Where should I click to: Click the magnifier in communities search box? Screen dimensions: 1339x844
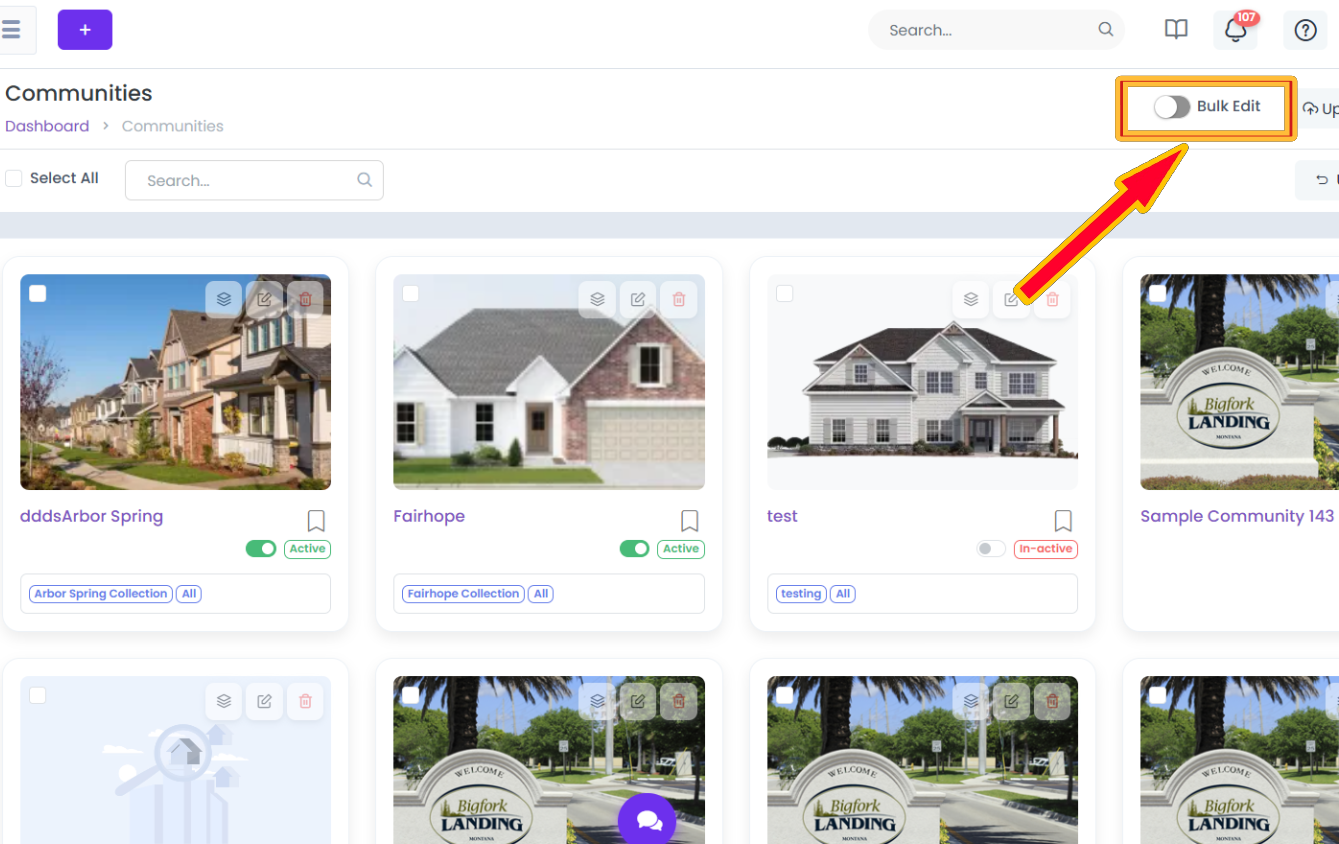pyautogui.click(x=364, y=180)
